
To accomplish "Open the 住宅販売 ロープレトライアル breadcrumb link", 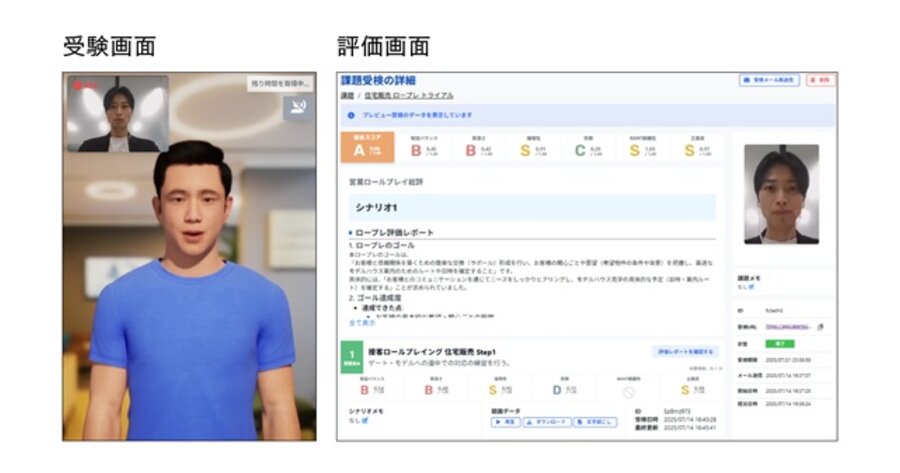I will tap(409, 96).
